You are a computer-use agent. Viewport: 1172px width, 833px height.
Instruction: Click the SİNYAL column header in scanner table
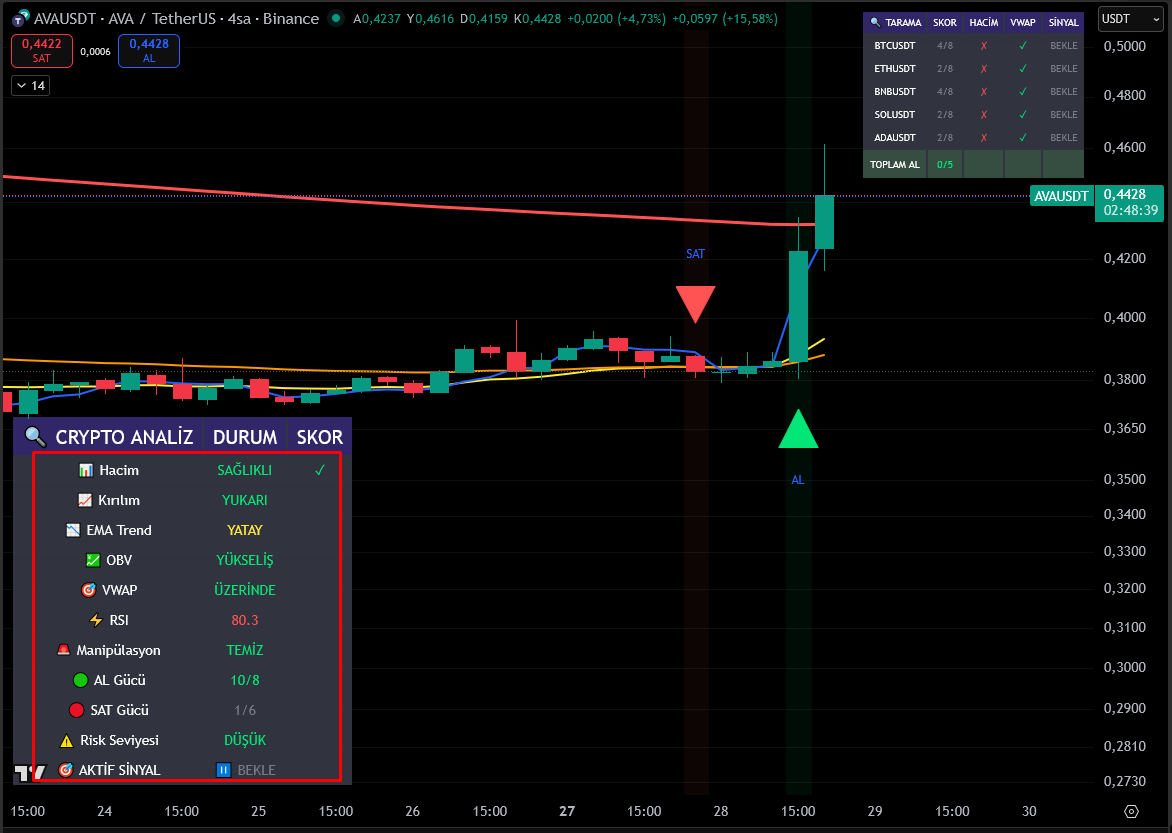point(1063,22)
